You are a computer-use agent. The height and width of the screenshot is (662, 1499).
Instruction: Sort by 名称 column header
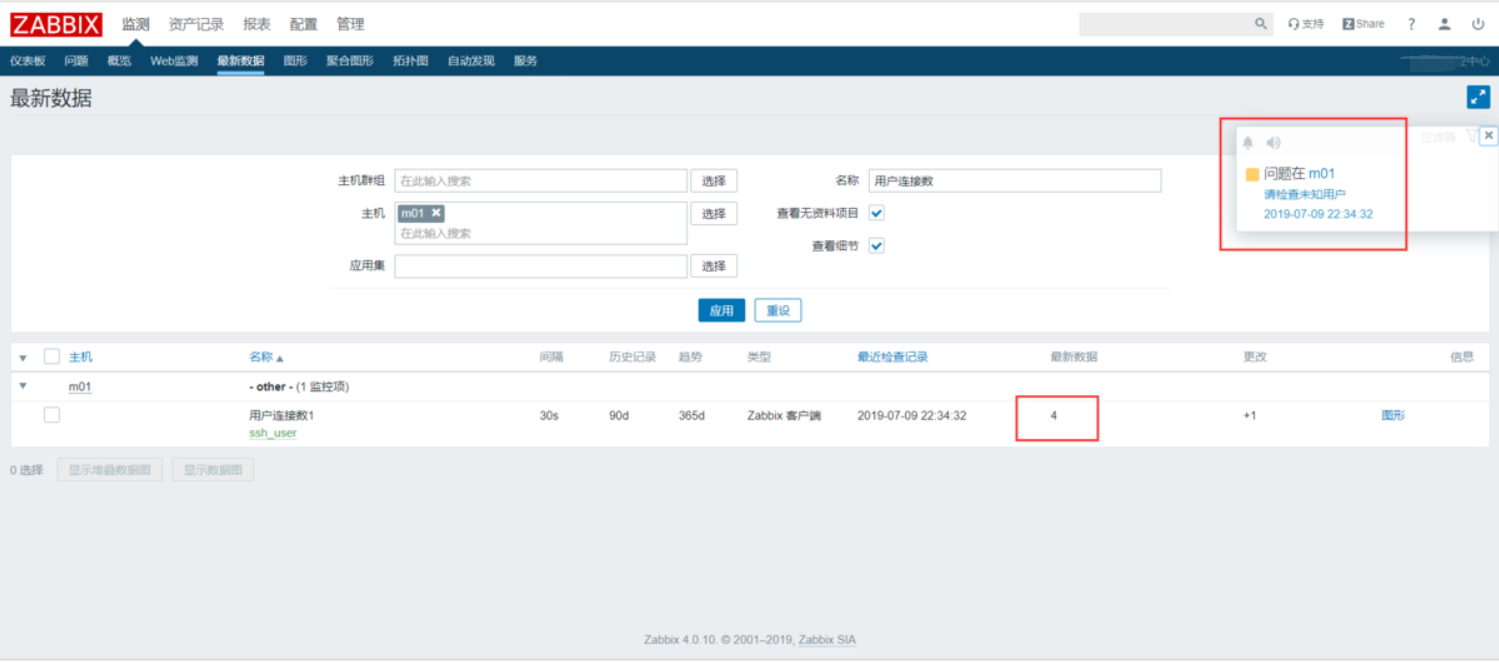pos(261,357)
